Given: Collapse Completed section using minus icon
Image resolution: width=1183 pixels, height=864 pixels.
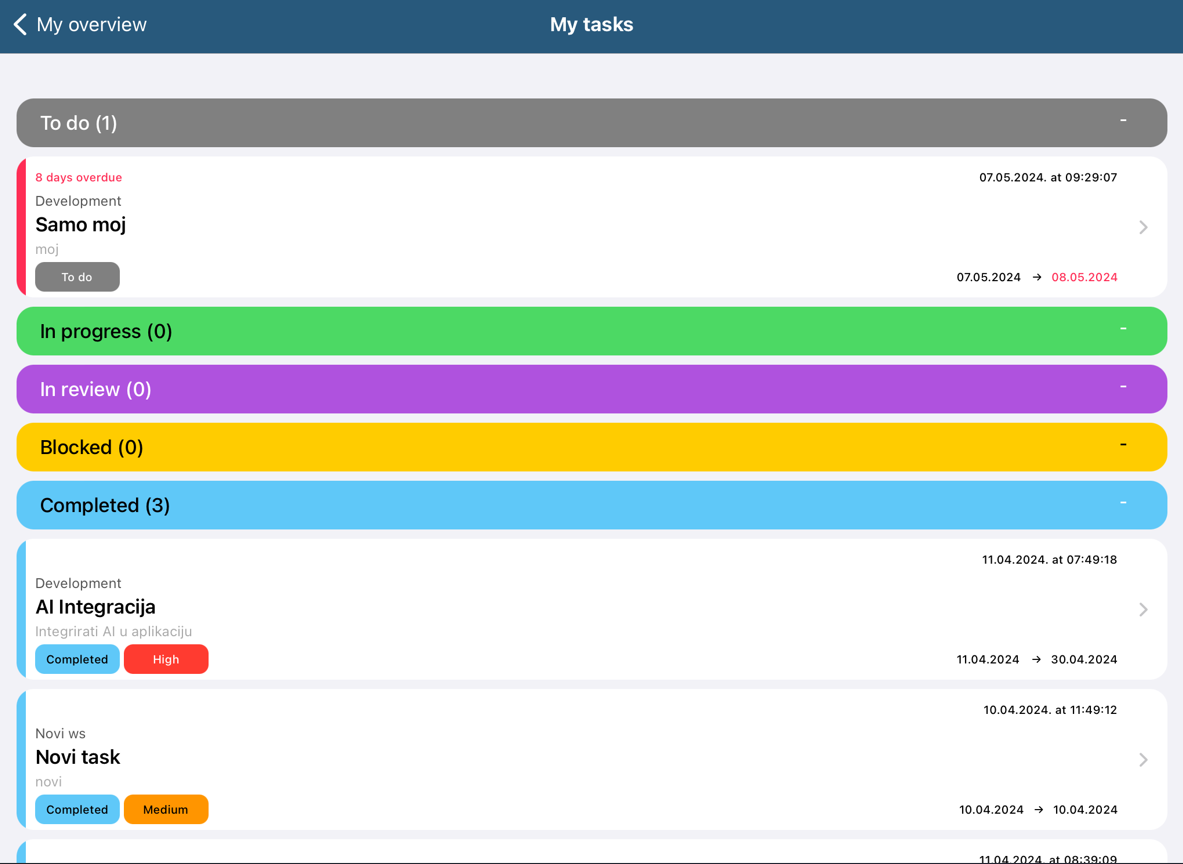Looking at the screenshot, I should click(x=1123, y=503).
